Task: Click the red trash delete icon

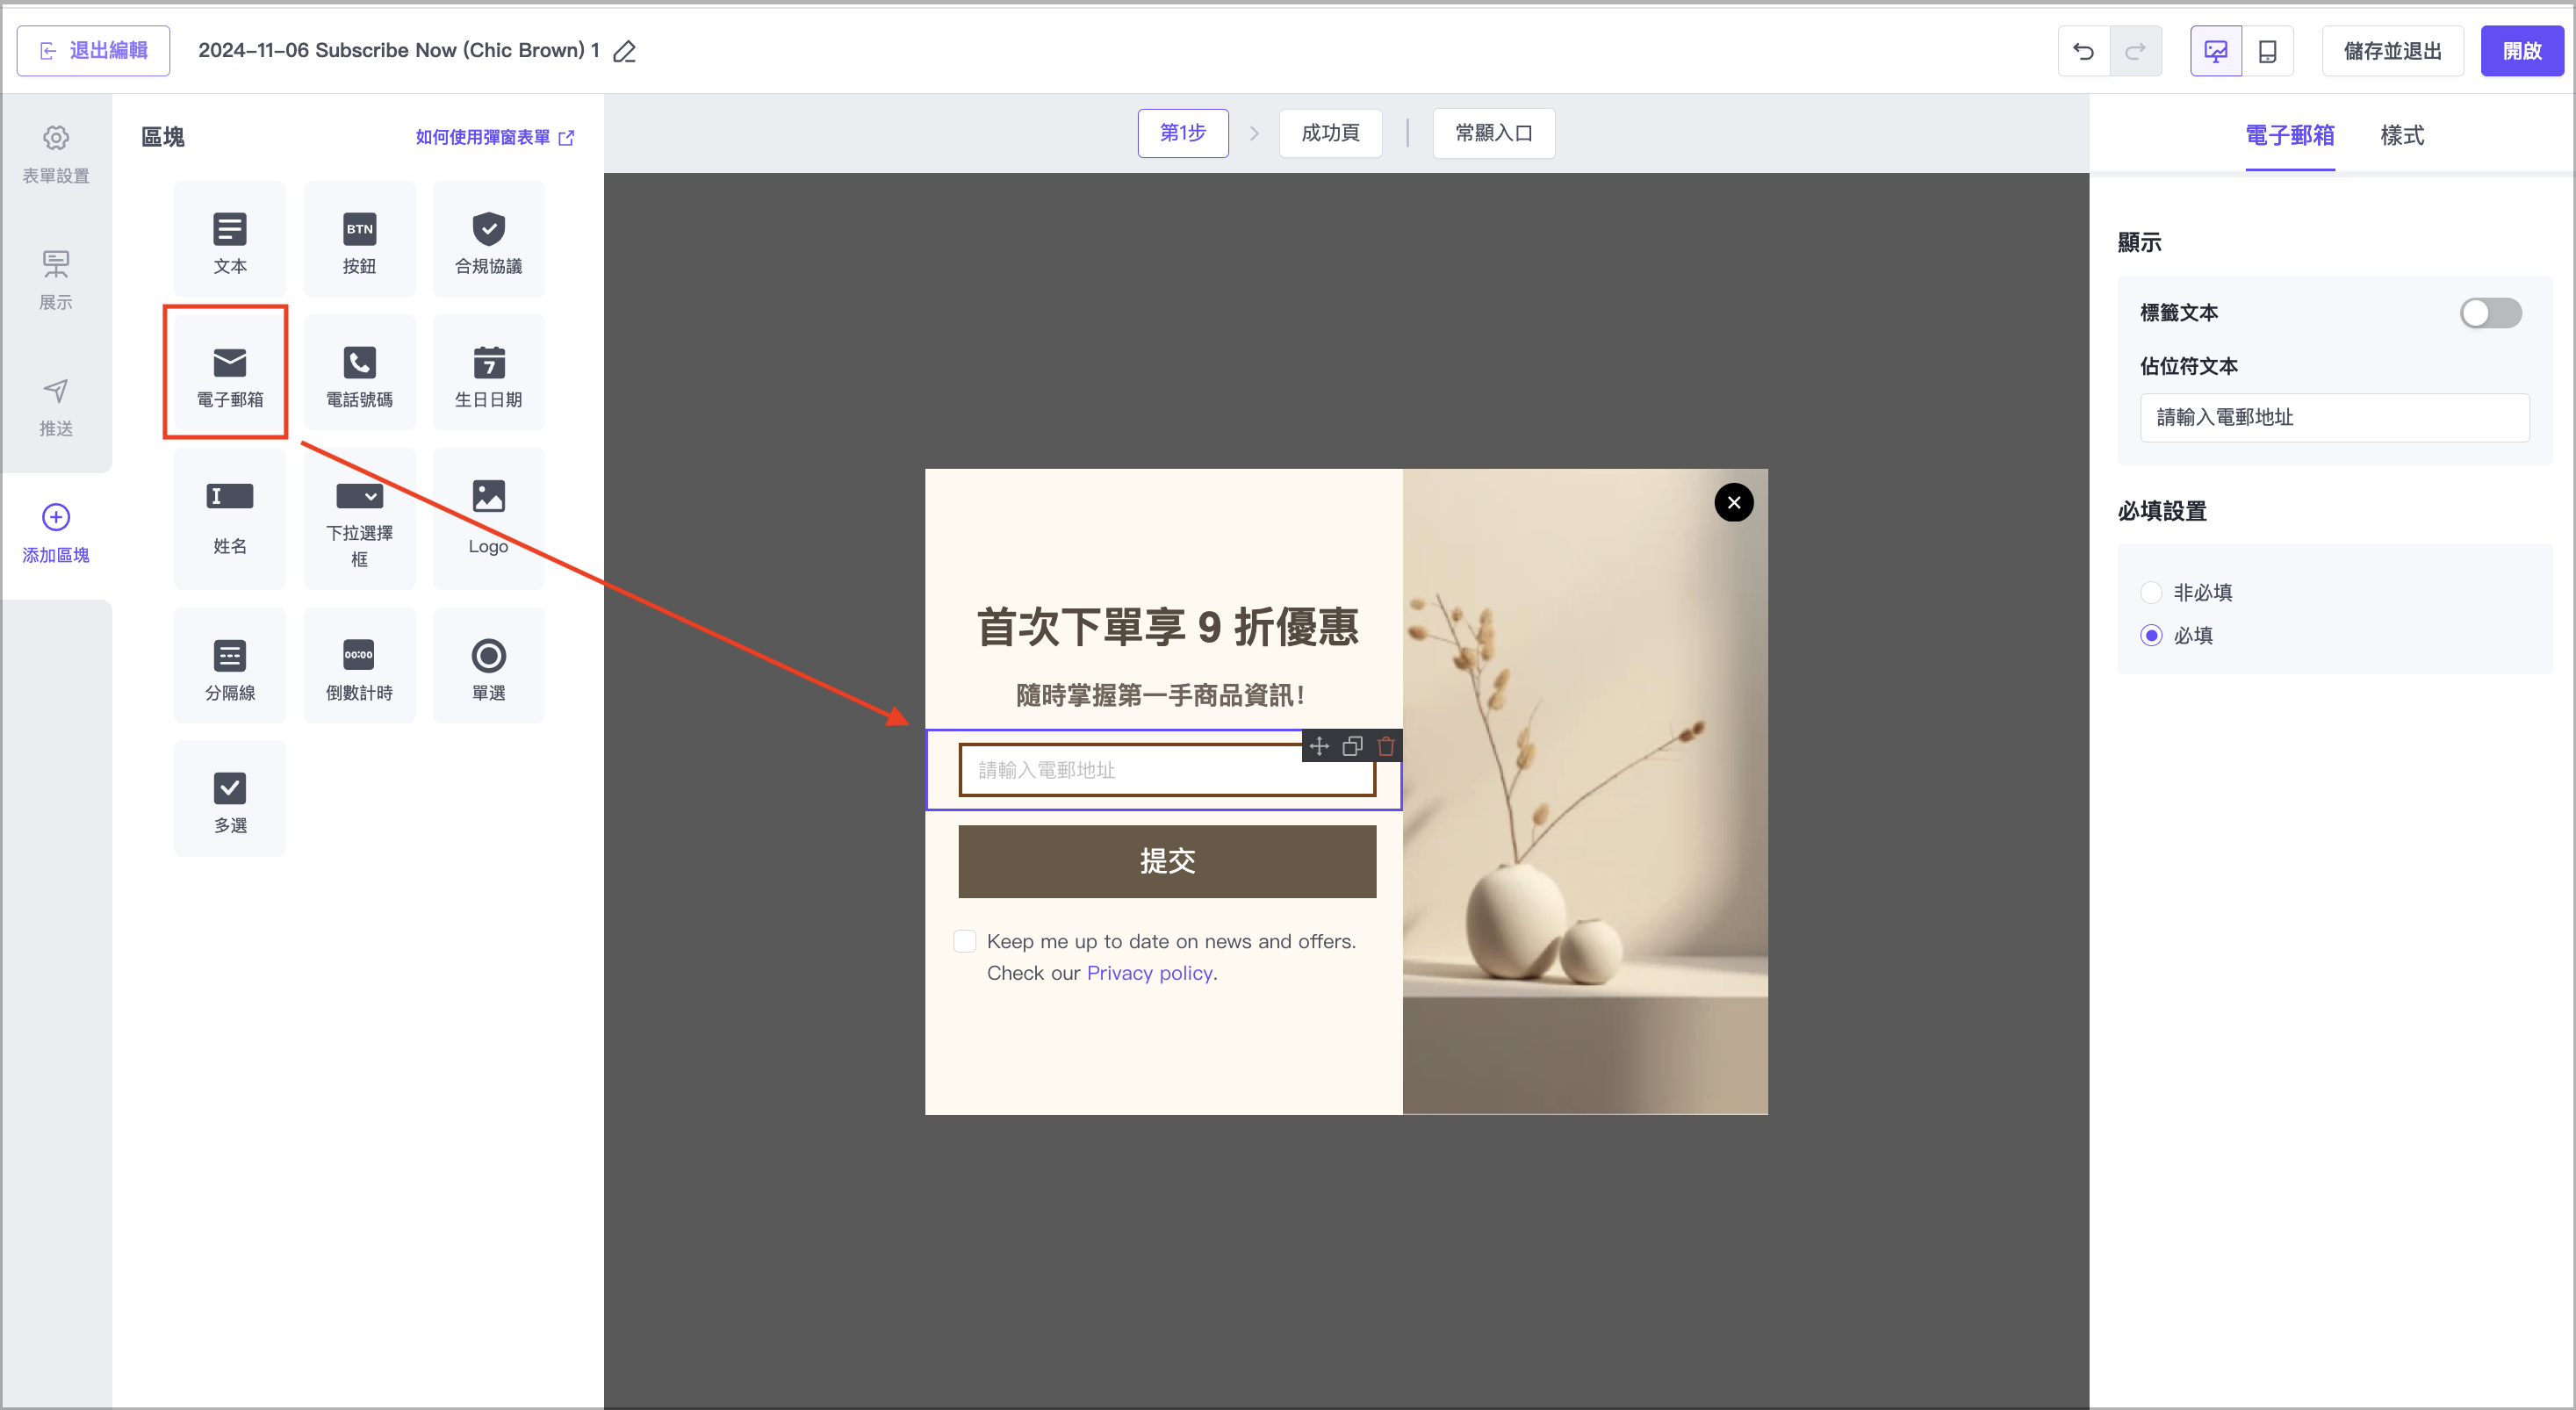Action: pyautogui.click(x=1386, y=746)
